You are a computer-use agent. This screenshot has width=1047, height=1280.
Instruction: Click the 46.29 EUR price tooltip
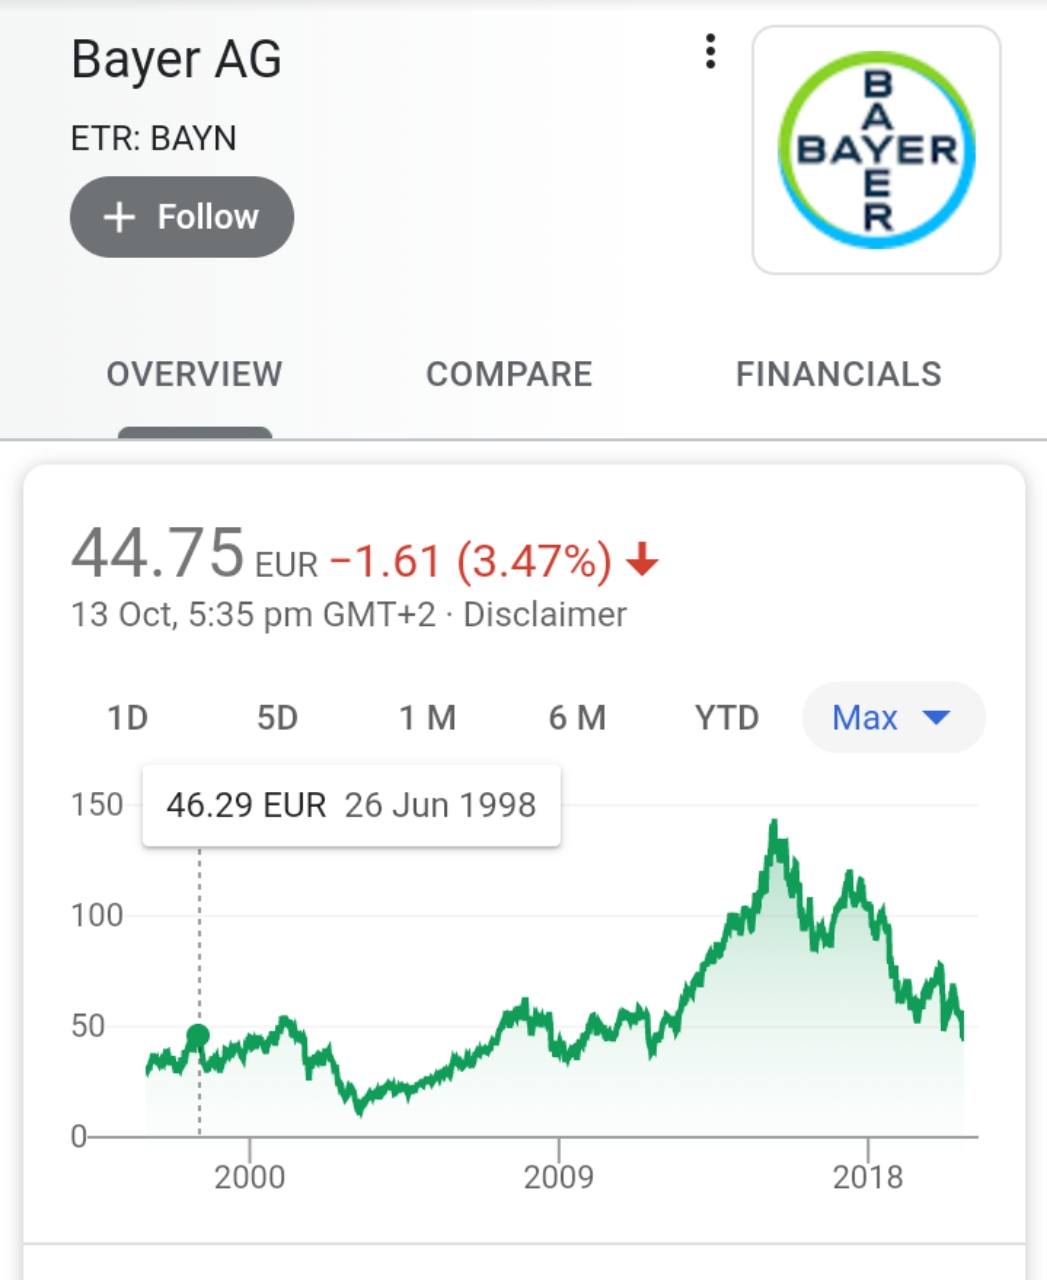(351, 805)
